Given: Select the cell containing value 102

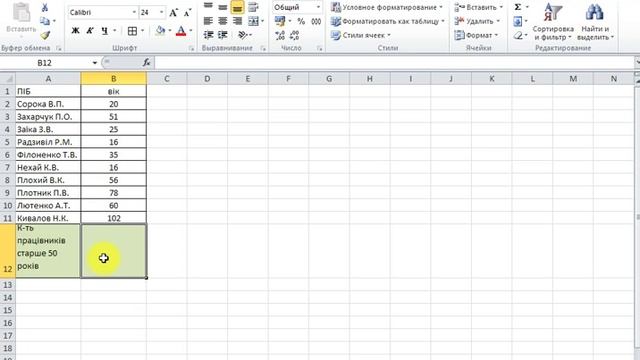Looking at the screenshot, I should click(113, 218).
